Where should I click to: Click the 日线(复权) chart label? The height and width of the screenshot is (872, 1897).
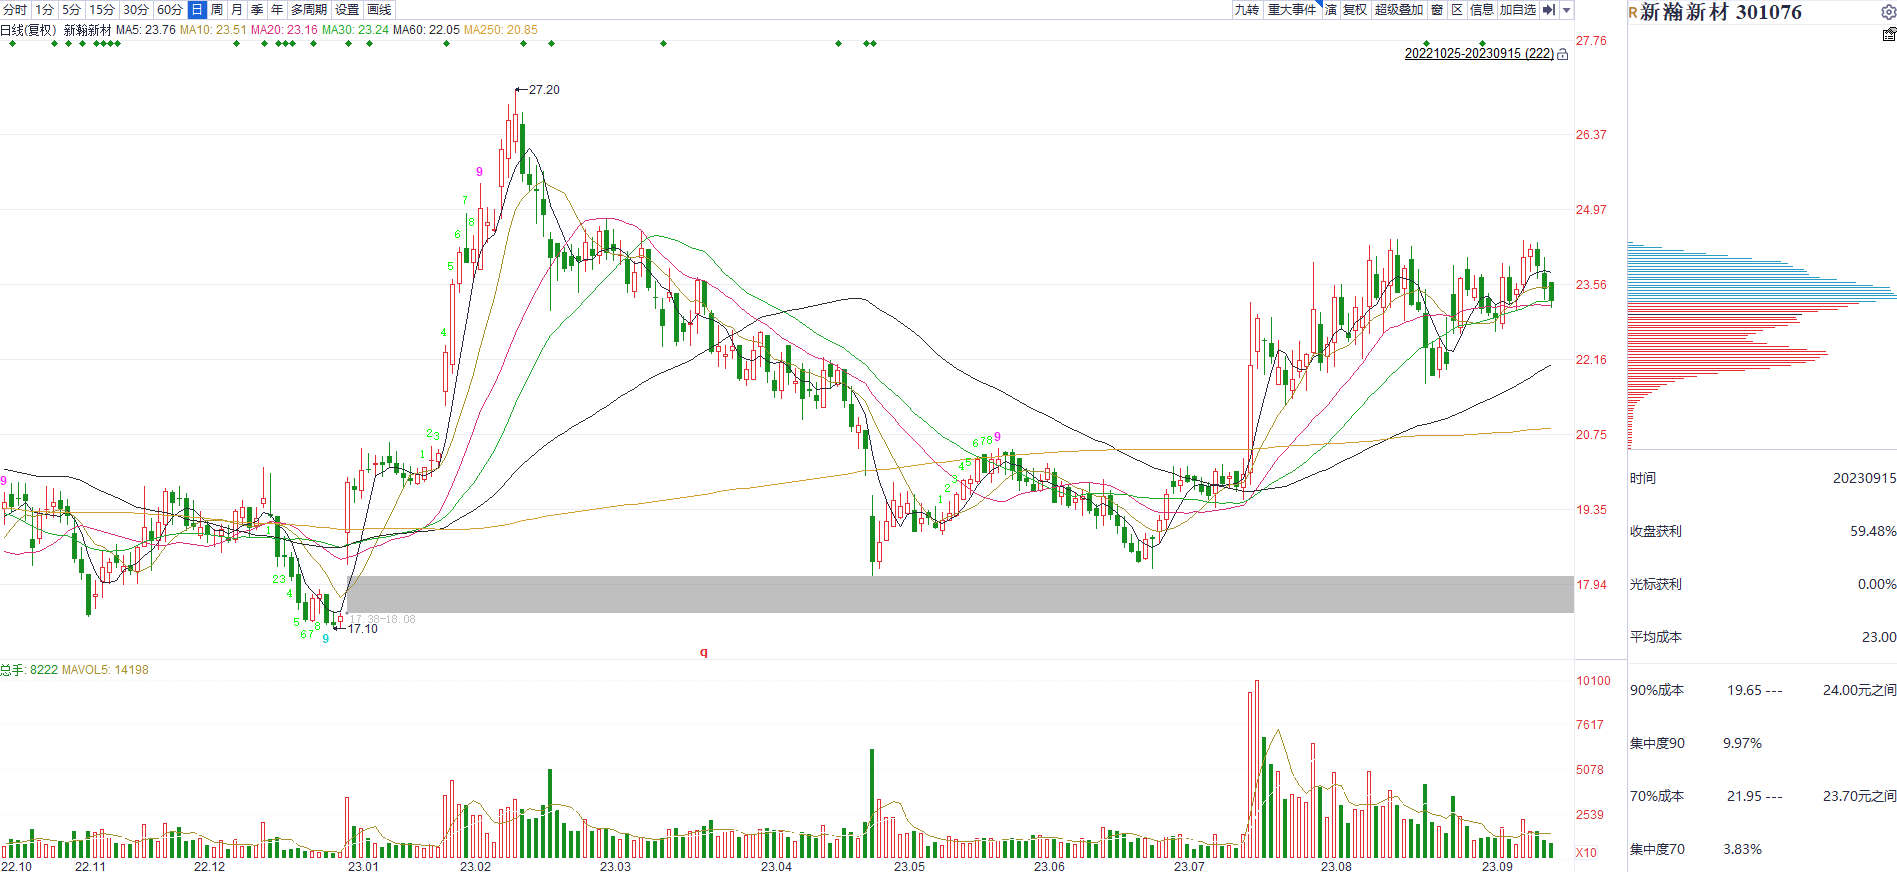(29, 30)
